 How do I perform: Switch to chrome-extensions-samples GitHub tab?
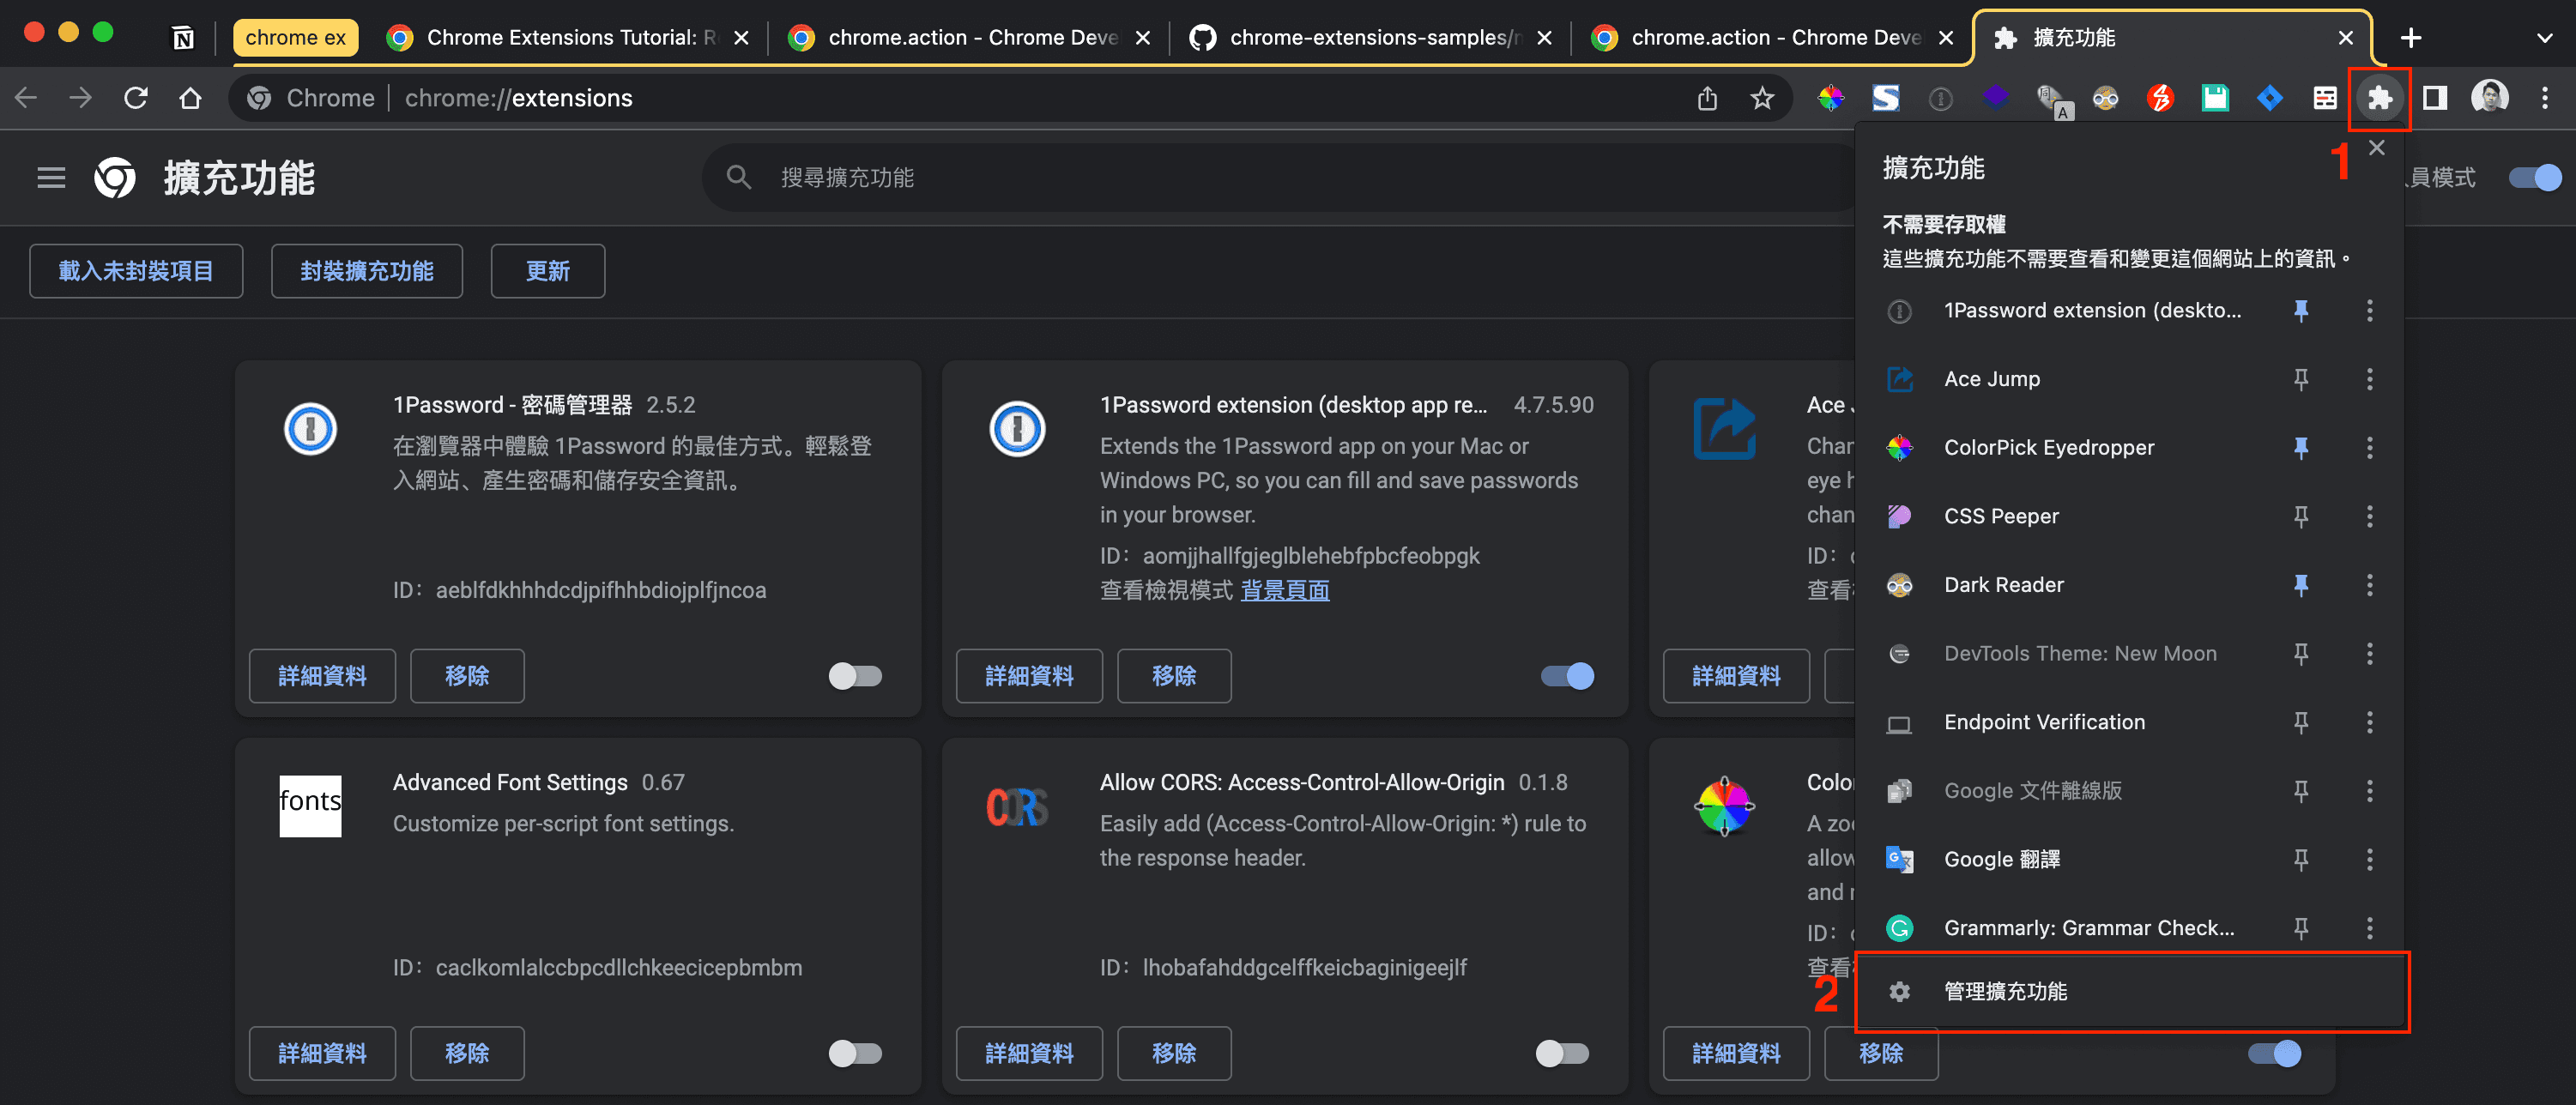1370,38
